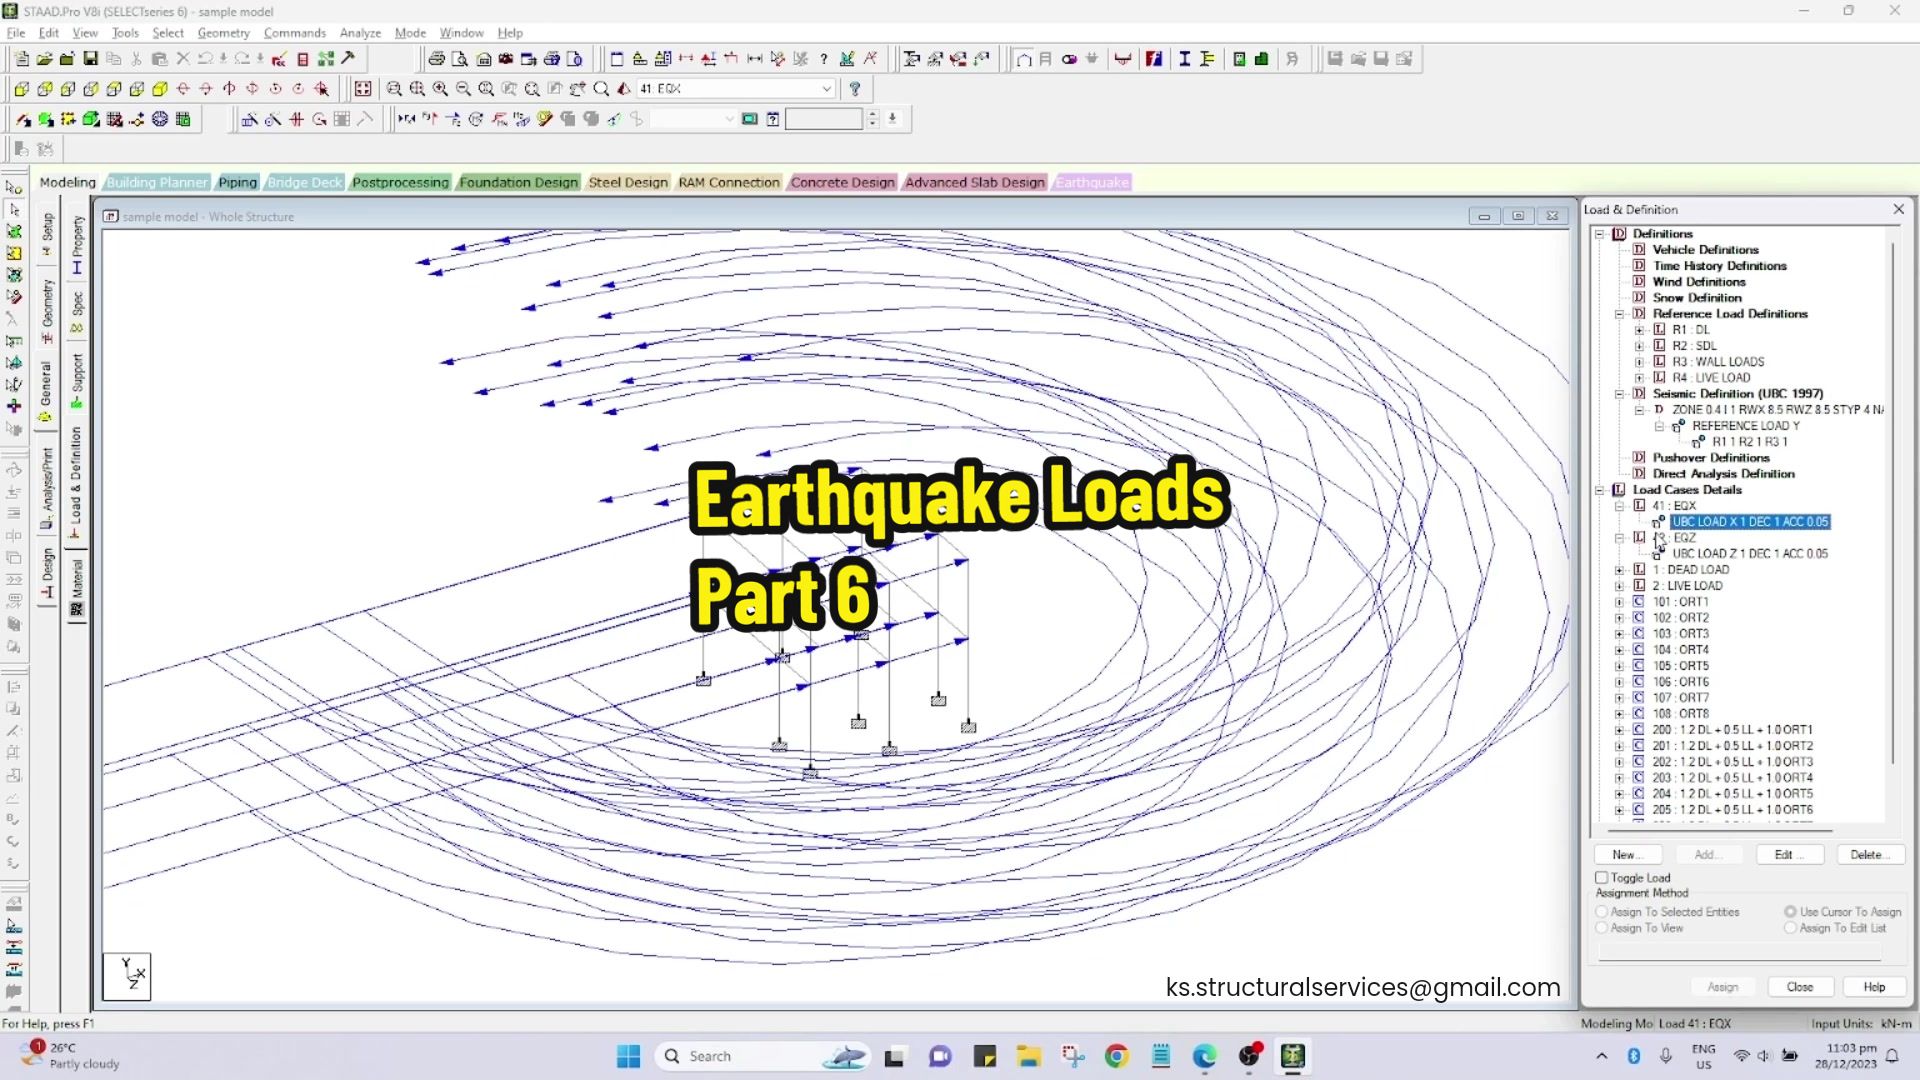Switch to the Postprocessing tab
The height and width of the screenshot is (1080, 1920).
point(401,182)
